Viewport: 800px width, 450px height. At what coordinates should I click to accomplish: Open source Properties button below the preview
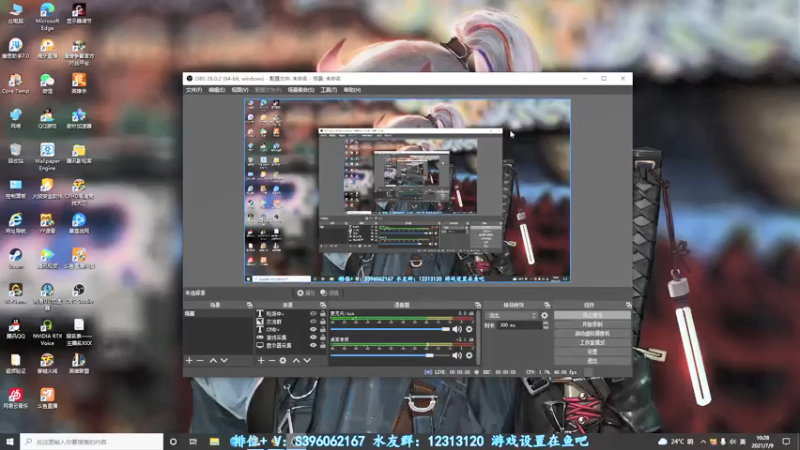[x=306, y=293]
